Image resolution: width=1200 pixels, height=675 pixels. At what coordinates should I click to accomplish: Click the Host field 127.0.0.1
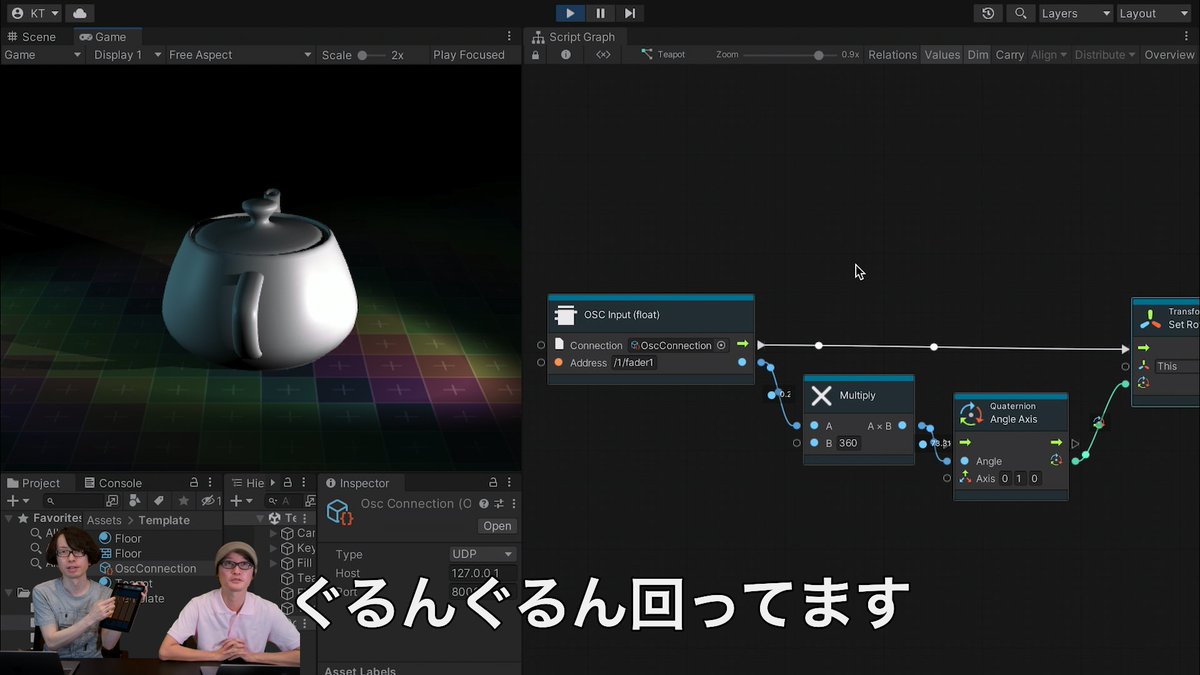(x=482, y=574)
